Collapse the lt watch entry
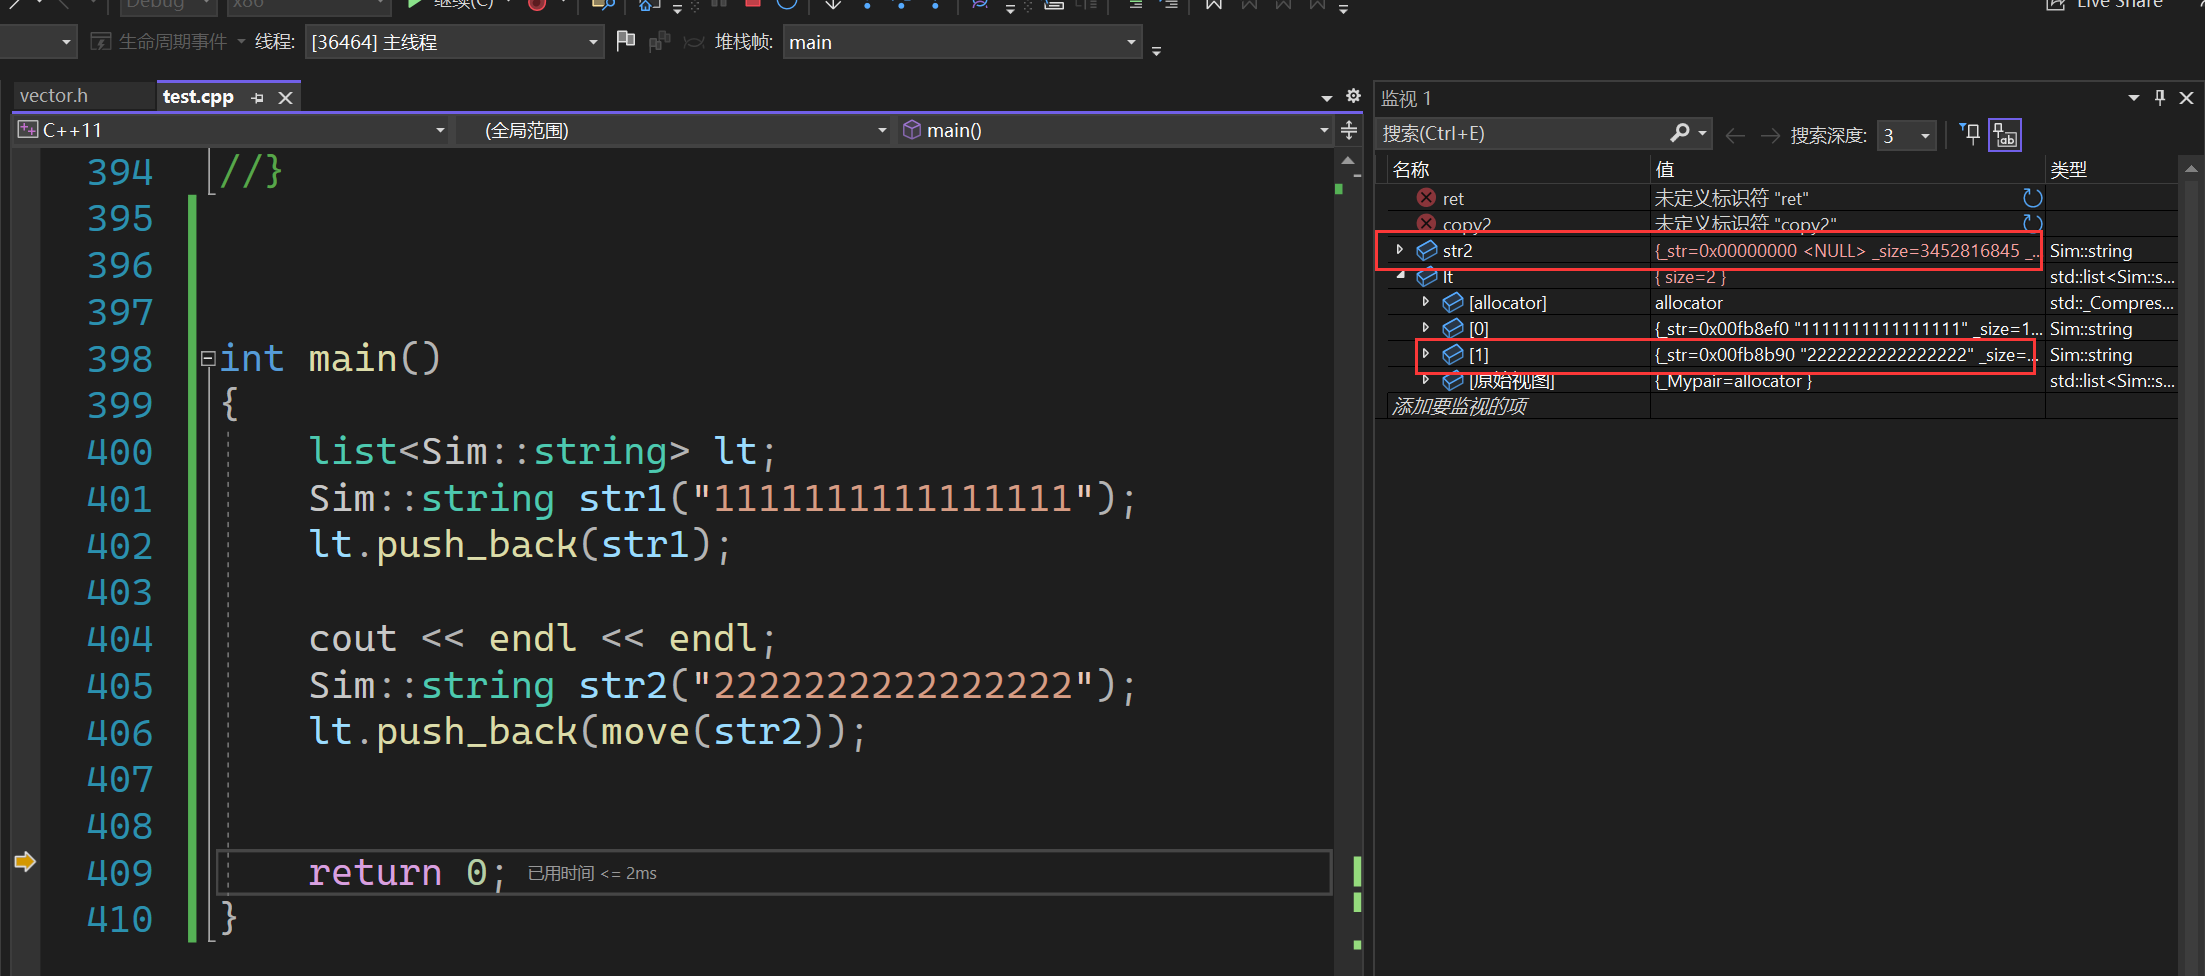Screen dimensions: 2205x976 pyautogui.click(x=1400, y=275)
